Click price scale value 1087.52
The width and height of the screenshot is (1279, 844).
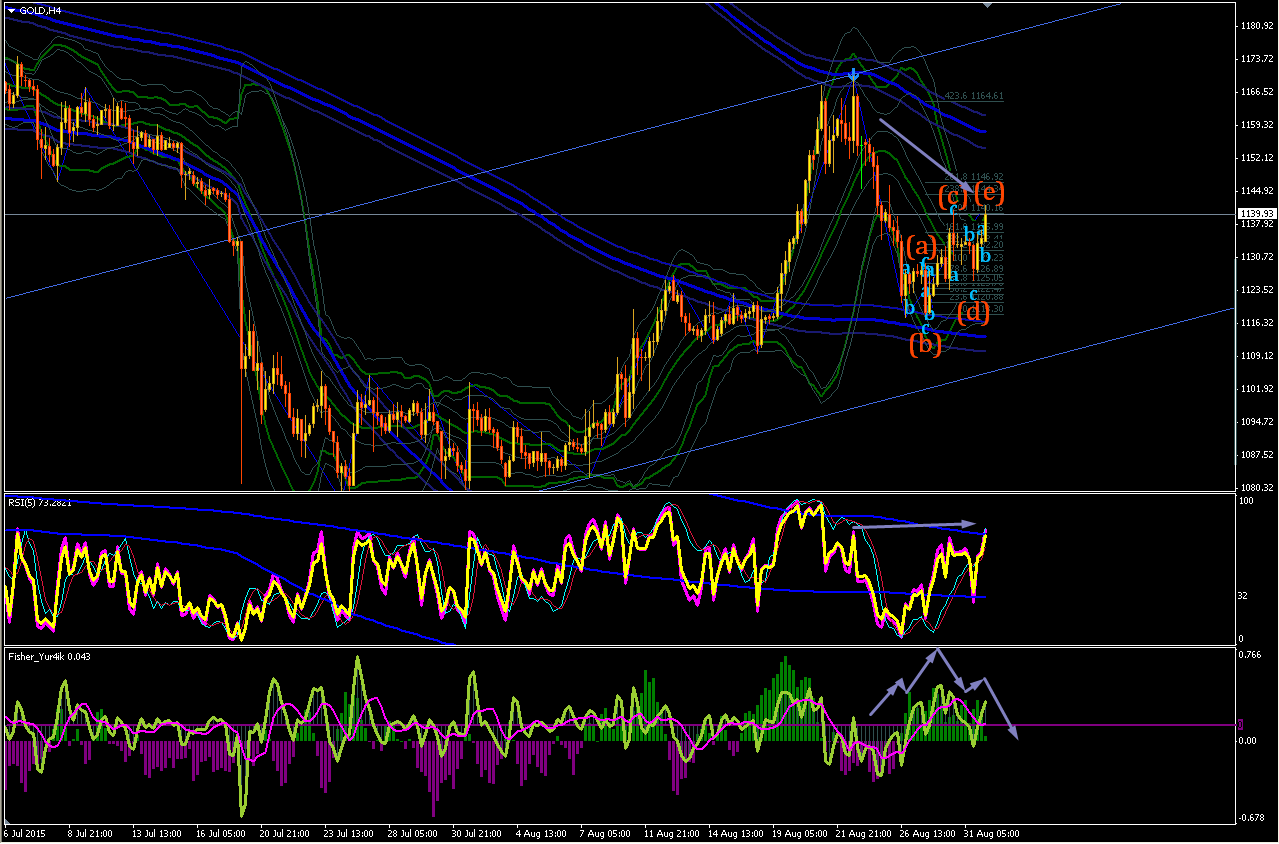point(1255,455)
